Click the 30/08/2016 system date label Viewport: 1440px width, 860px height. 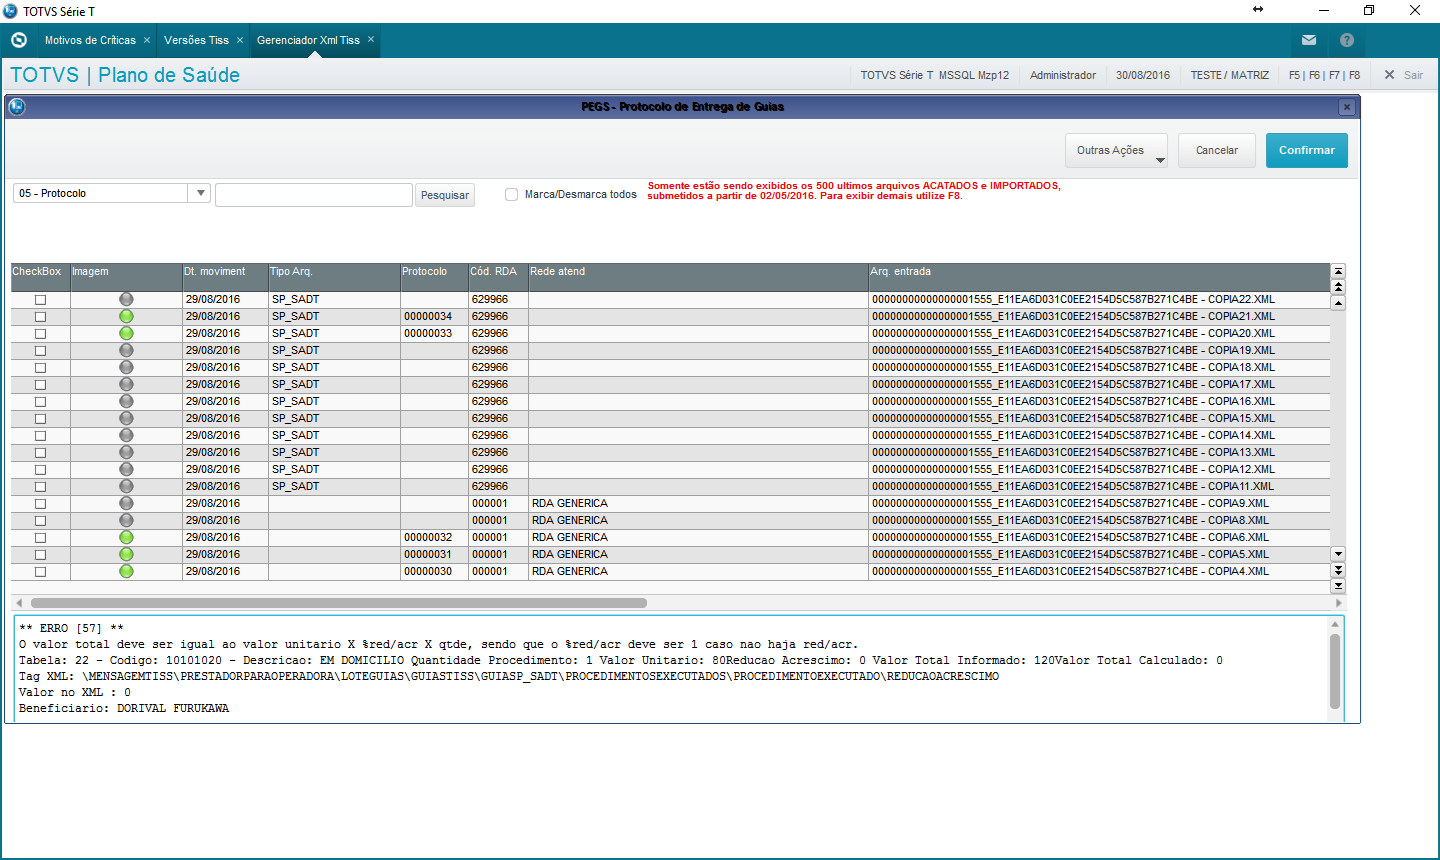(x=1143, y=75)
